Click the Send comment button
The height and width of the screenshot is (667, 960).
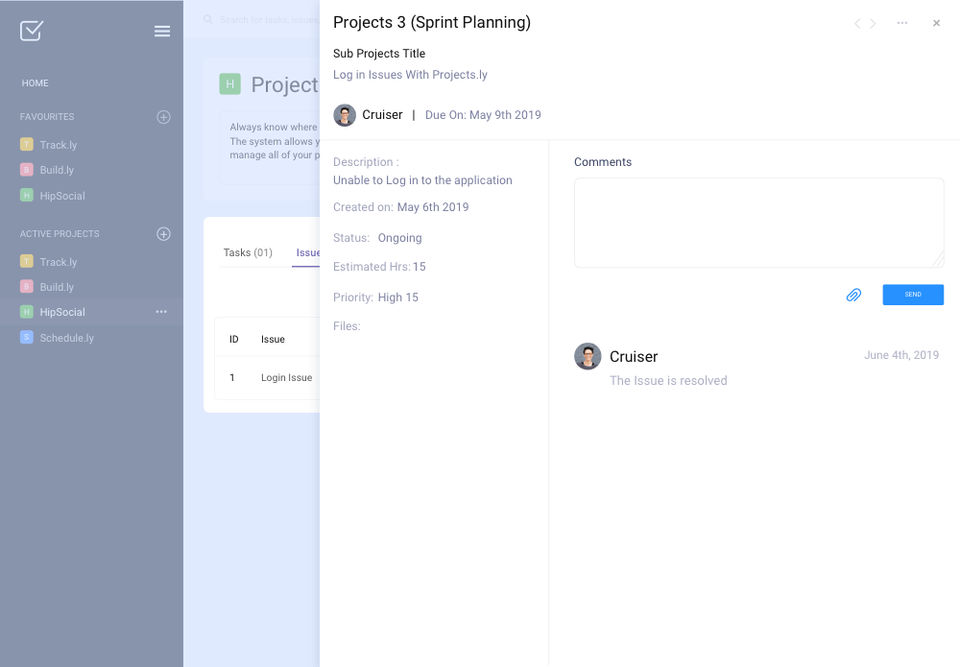pyautogui.click(x=912, y=295)
